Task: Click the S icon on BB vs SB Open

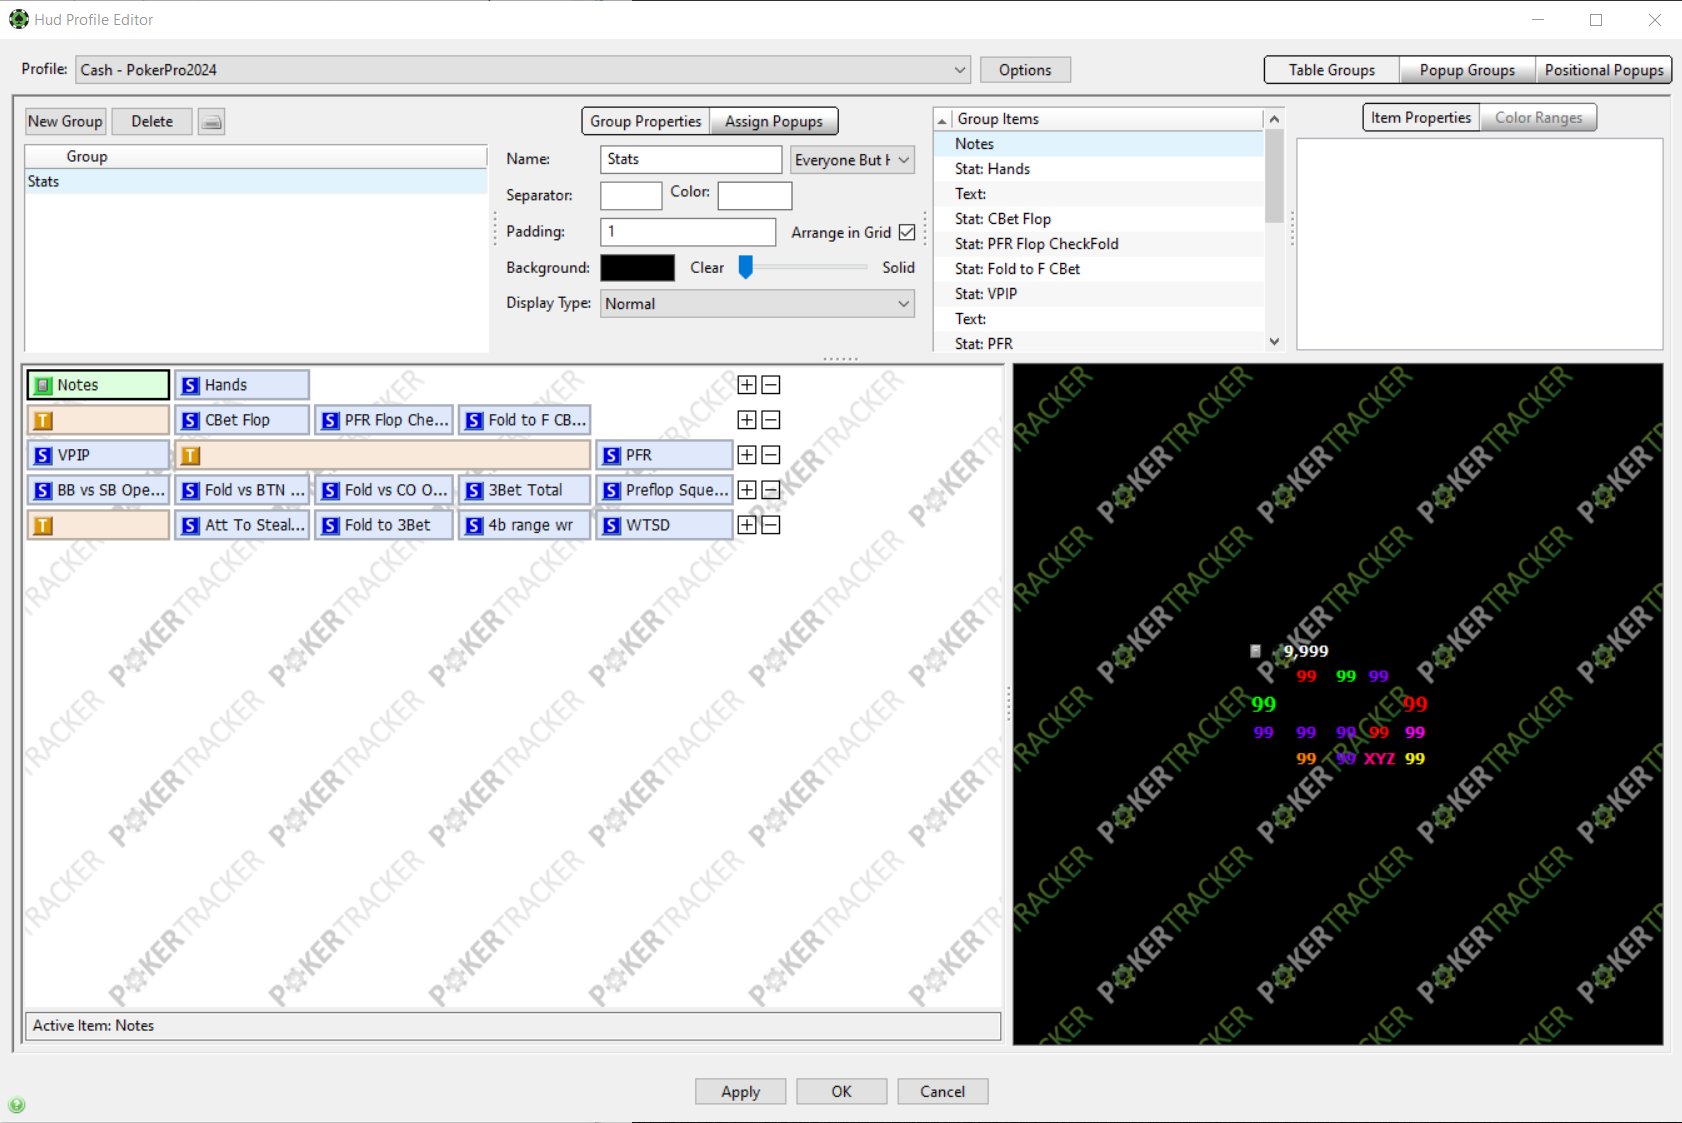Action: click(43, 490)
